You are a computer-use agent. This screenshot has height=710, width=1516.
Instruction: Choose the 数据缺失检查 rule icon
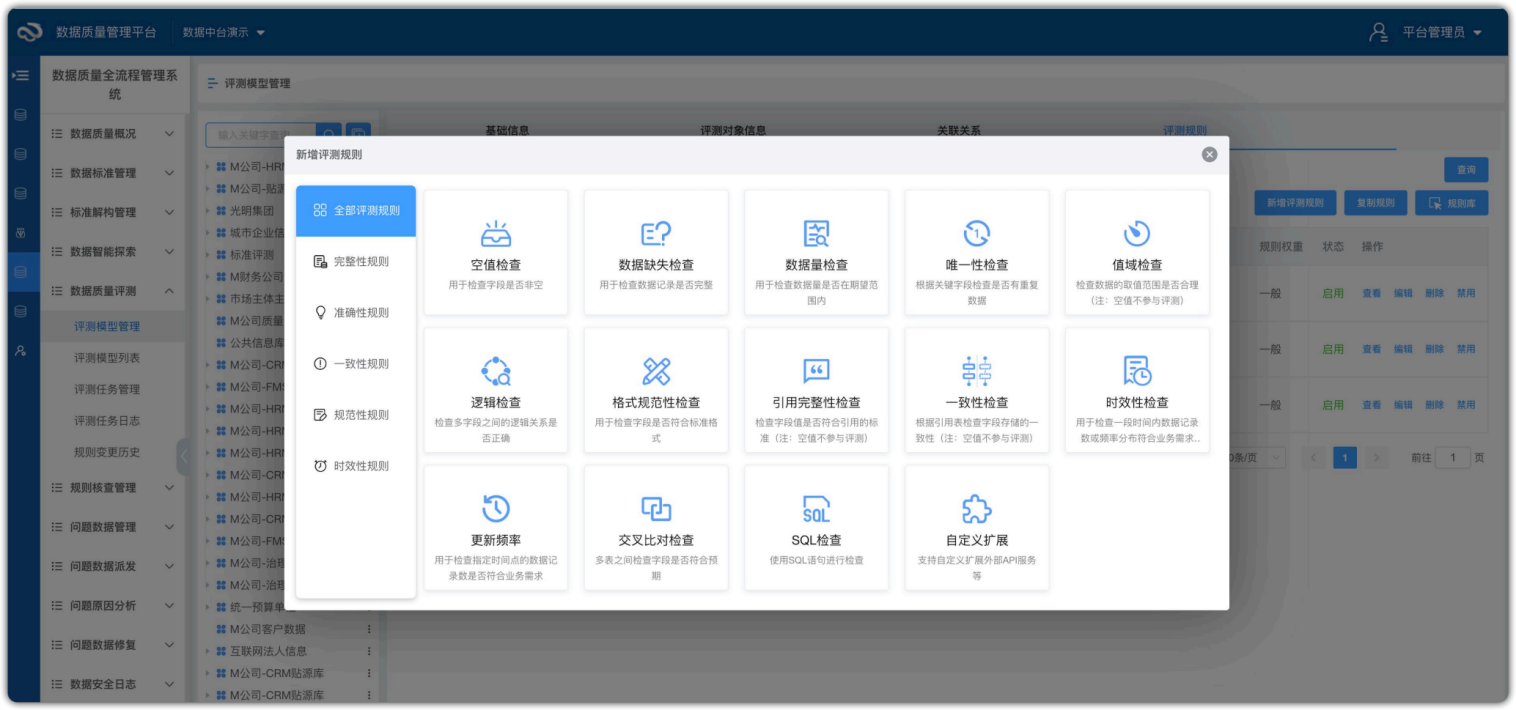point(656,234)
